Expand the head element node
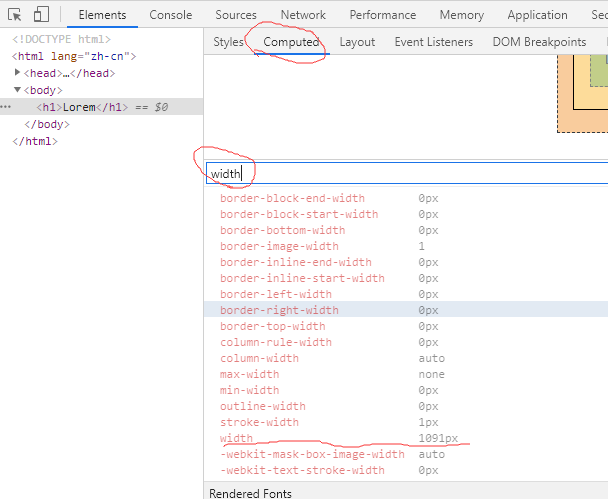This screenshot has width=608, height=499. (x=18, y=73)
